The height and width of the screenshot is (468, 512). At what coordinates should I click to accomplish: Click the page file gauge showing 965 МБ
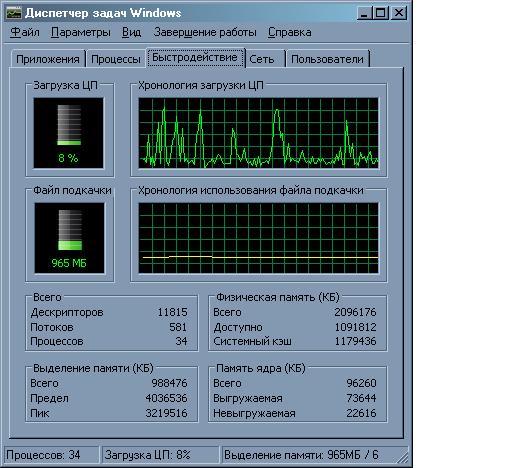[69, 238]
